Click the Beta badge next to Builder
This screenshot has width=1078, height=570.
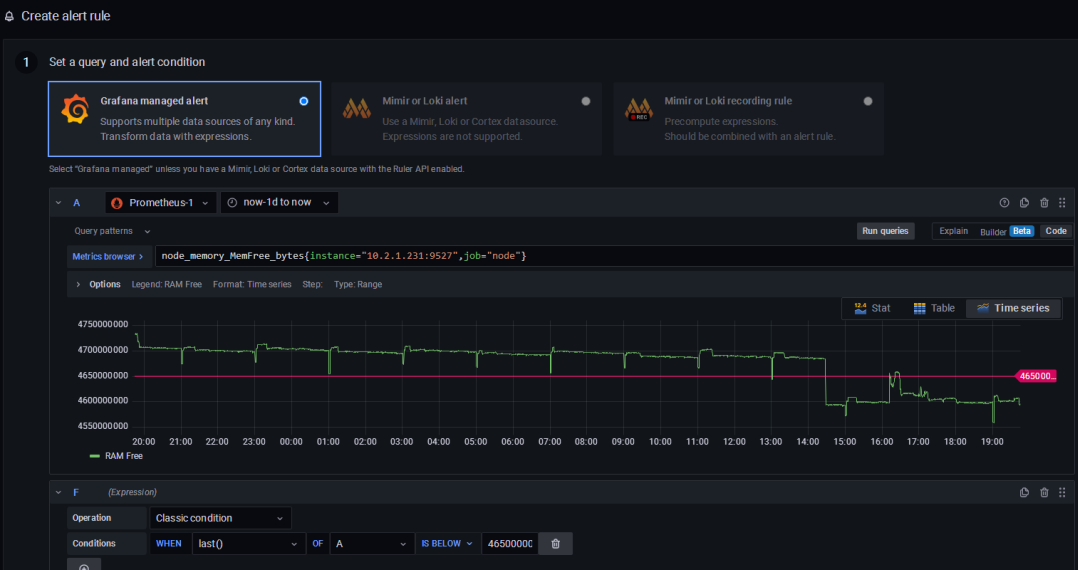pos(1022,231)
